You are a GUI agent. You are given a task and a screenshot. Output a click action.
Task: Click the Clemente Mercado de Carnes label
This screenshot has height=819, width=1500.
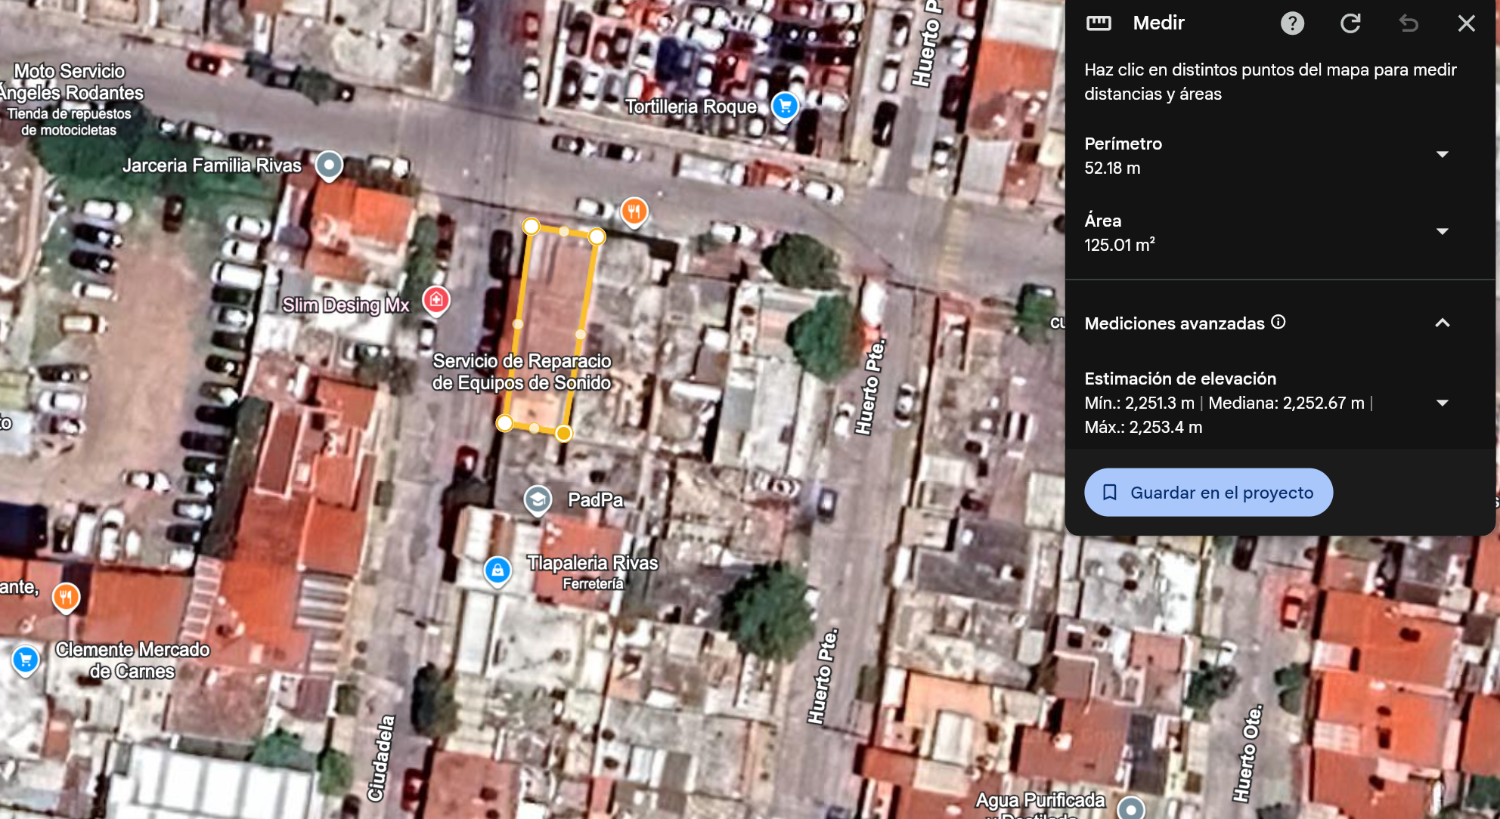(x=132, y=660)
